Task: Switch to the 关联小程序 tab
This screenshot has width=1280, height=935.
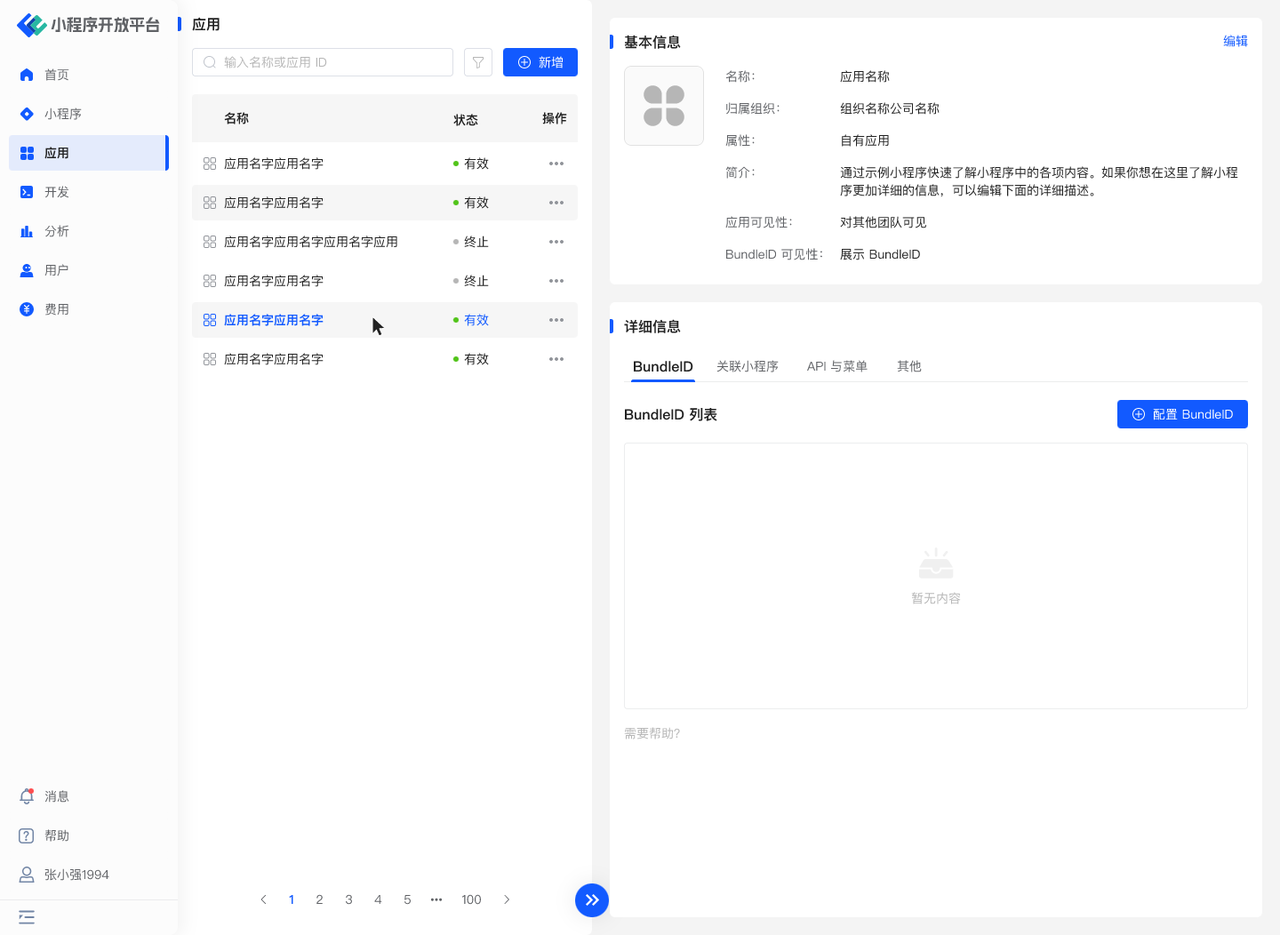Action: coord(747,366)
